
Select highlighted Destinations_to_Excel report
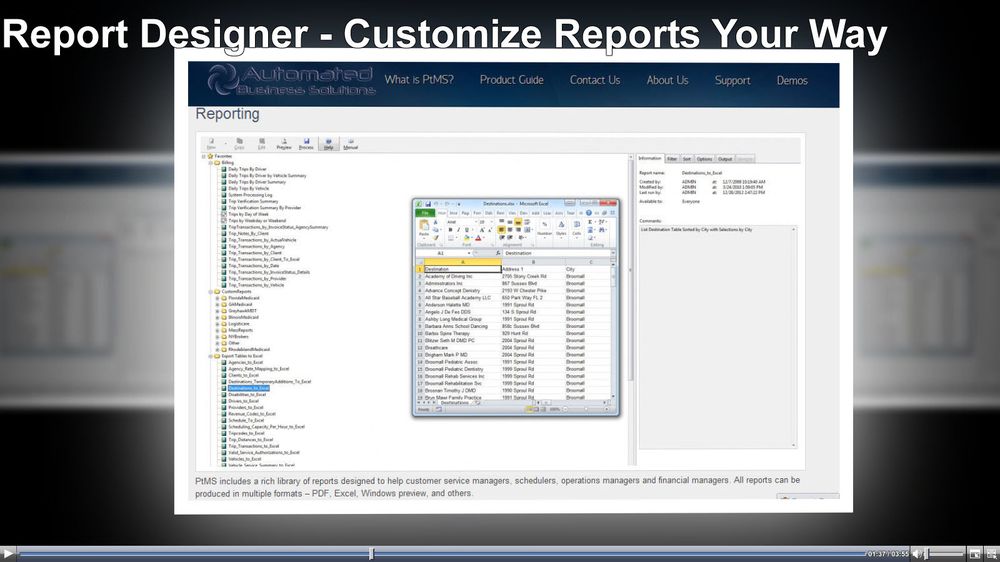click(x=249, y=388)
